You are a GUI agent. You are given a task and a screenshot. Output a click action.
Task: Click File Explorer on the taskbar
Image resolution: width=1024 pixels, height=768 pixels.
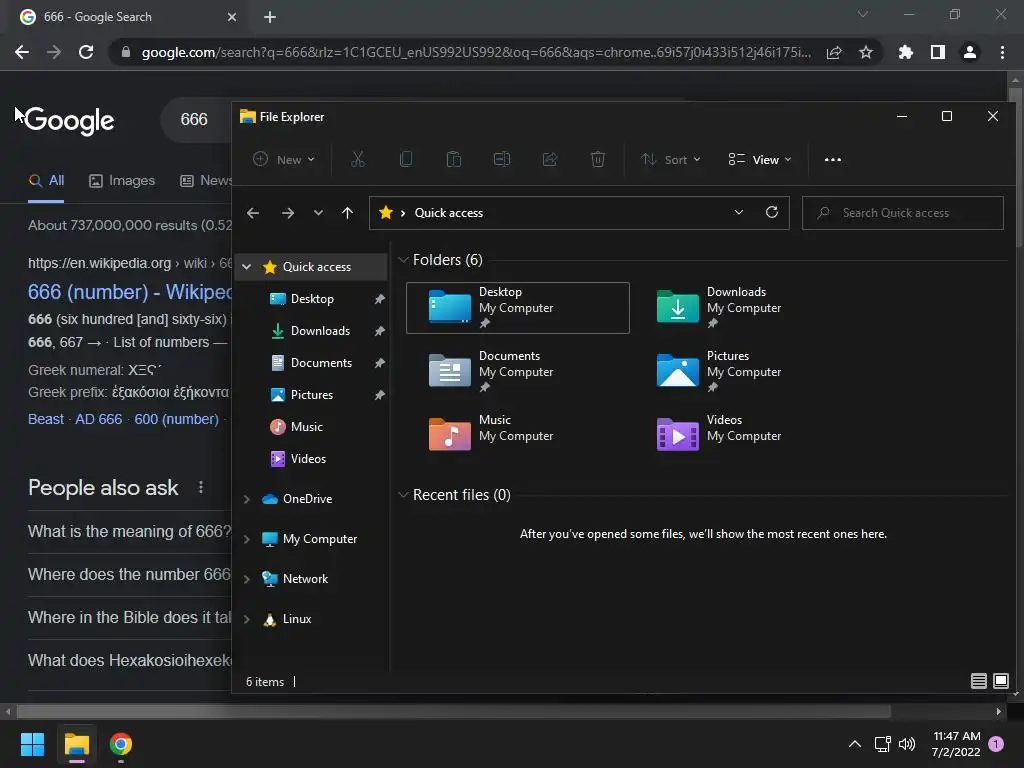pos(76,744)
